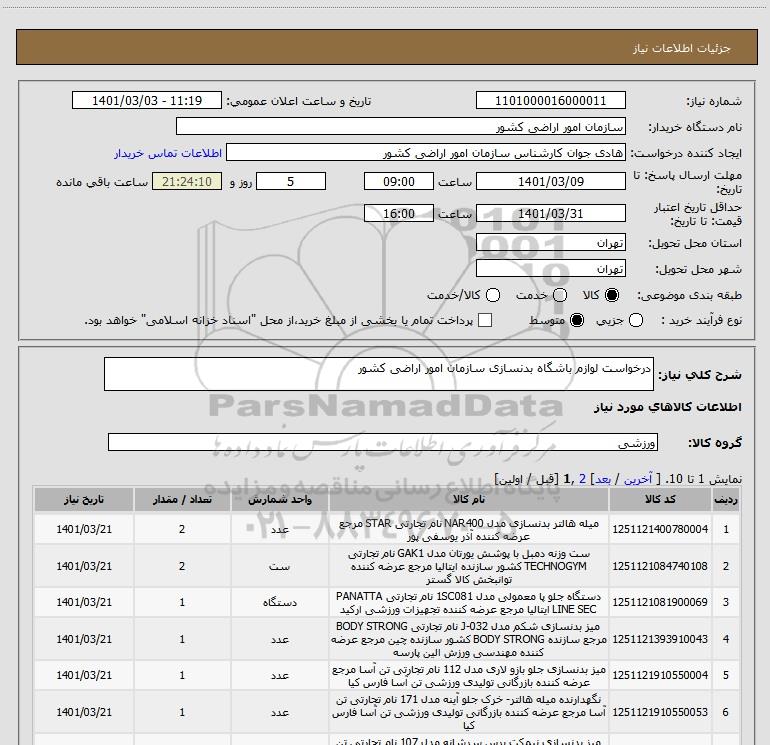Select the خدمت radio button

[x=560, y=295]
